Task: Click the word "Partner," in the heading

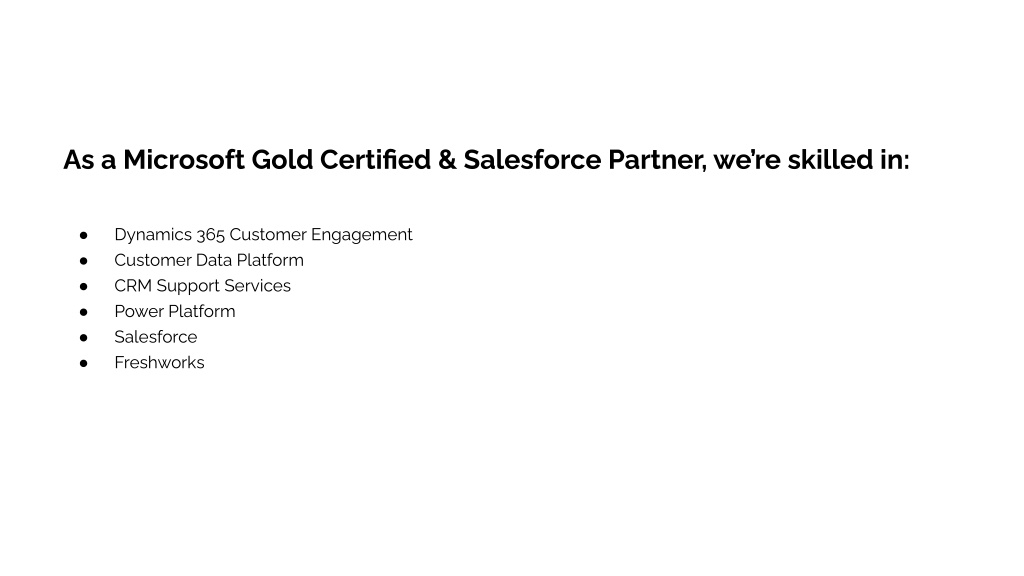Action: click(657, 160)
